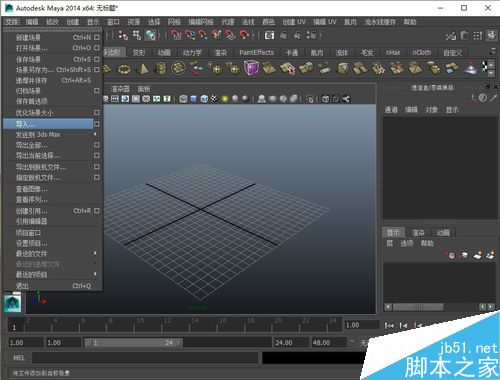Open option box for 导出全部
500x380 pixels.
[x=97, y=145]
